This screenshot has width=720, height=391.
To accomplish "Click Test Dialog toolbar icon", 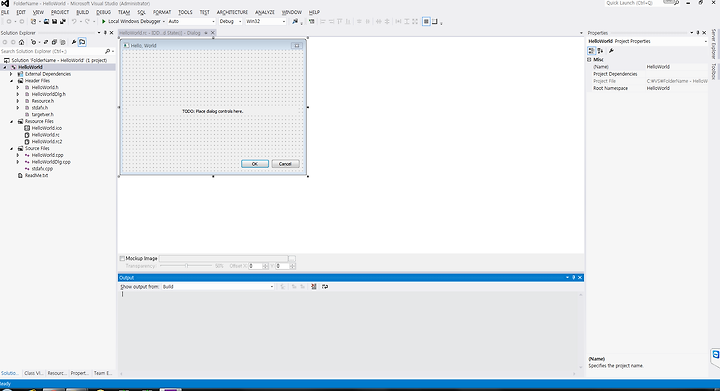I will pos(312,21).
